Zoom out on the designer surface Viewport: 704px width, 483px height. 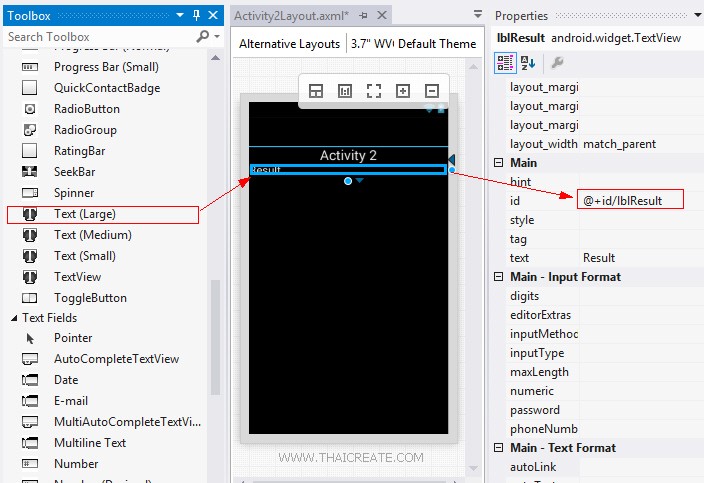432,91
